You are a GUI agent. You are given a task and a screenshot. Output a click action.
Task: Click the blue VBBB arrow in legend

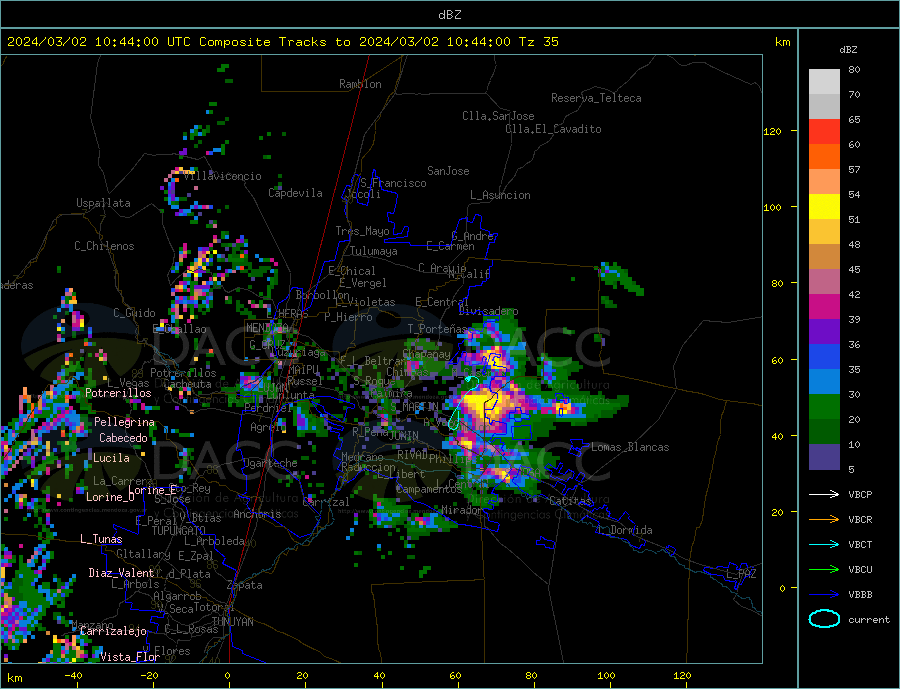point(824,595)
